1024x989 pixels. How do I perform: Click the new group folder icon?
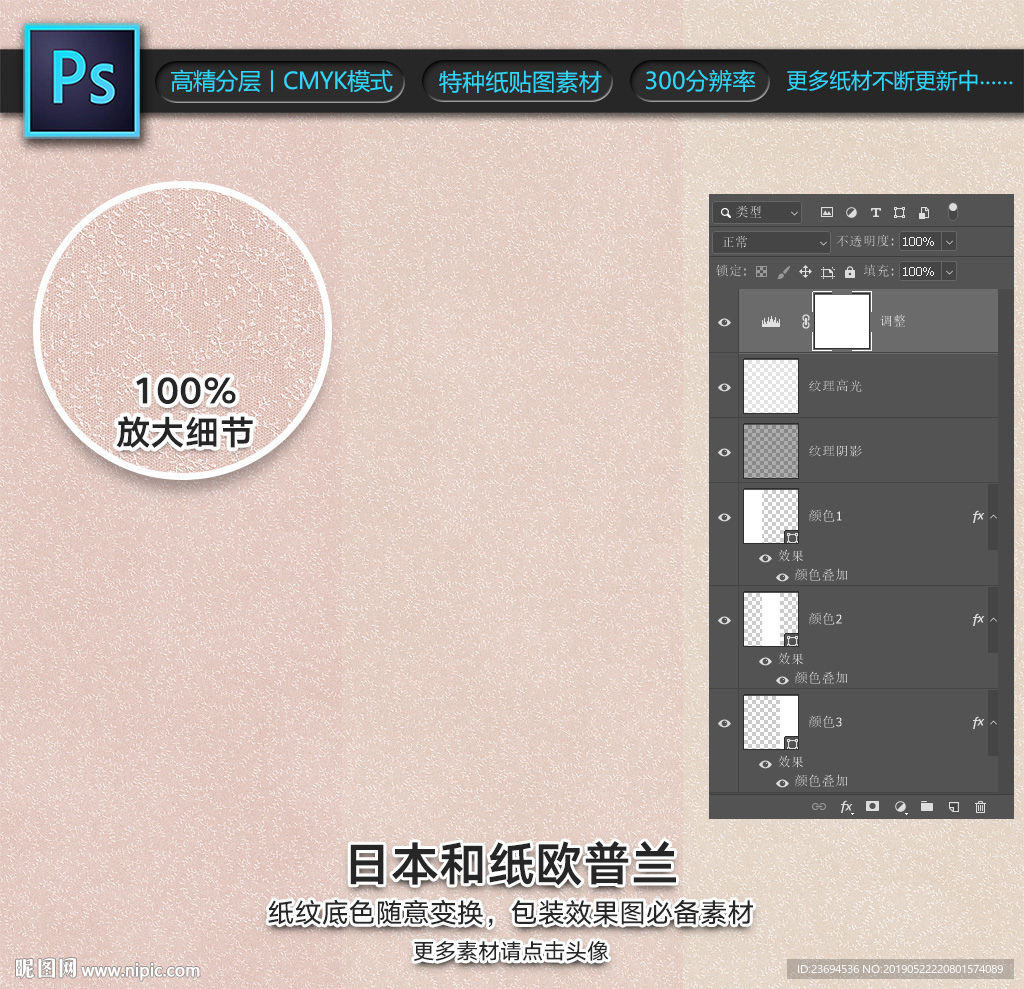[x=927, y=806]
